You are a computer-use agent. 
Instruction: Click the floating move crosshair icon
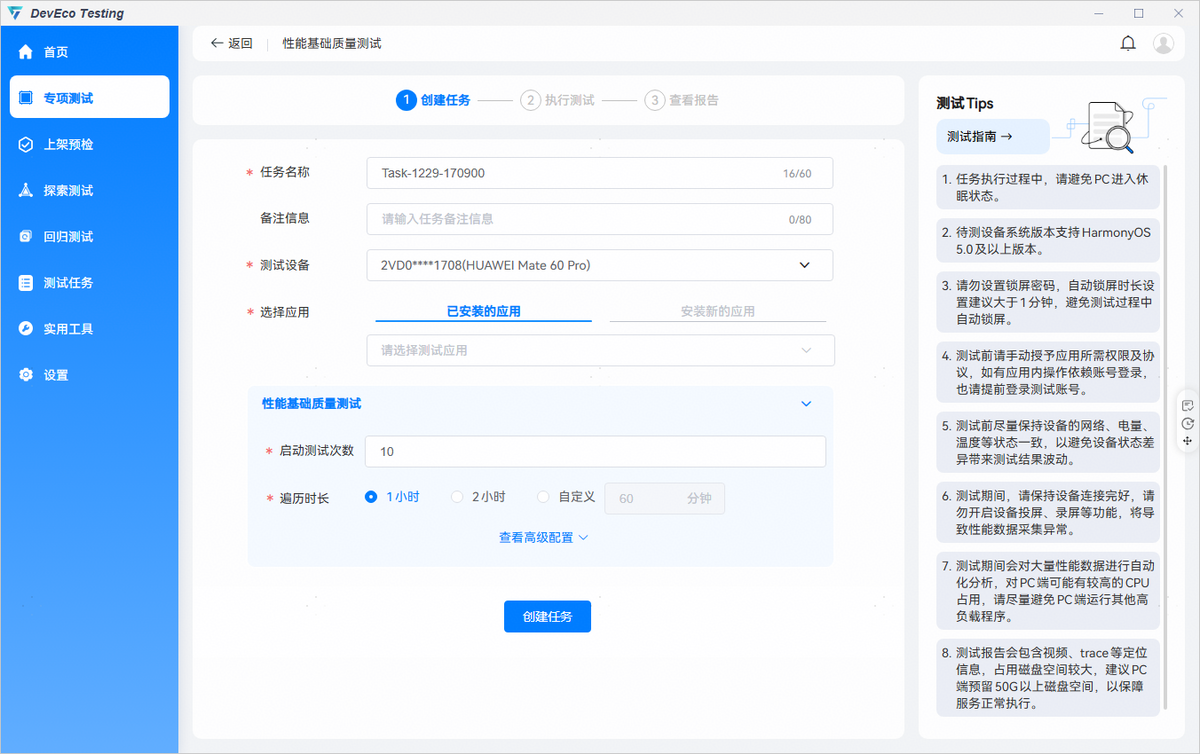(1187, 441)
